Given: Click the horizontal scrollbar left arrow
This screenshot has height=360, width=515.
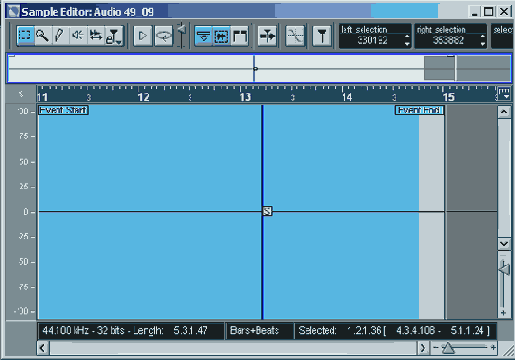Looking at the screenshot, I should (43, 348).
